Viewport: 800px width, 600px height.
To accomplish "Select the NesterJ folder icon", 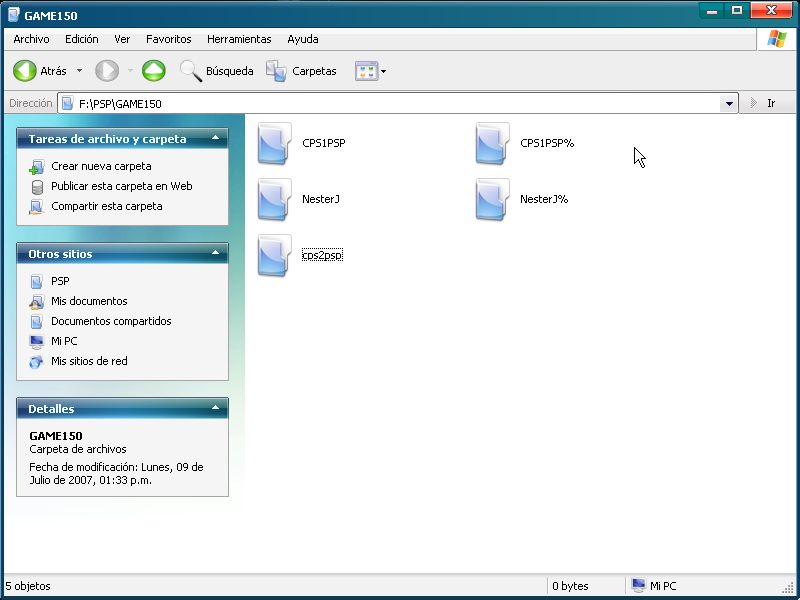I will pyautogui.click(x=274, y=199).
